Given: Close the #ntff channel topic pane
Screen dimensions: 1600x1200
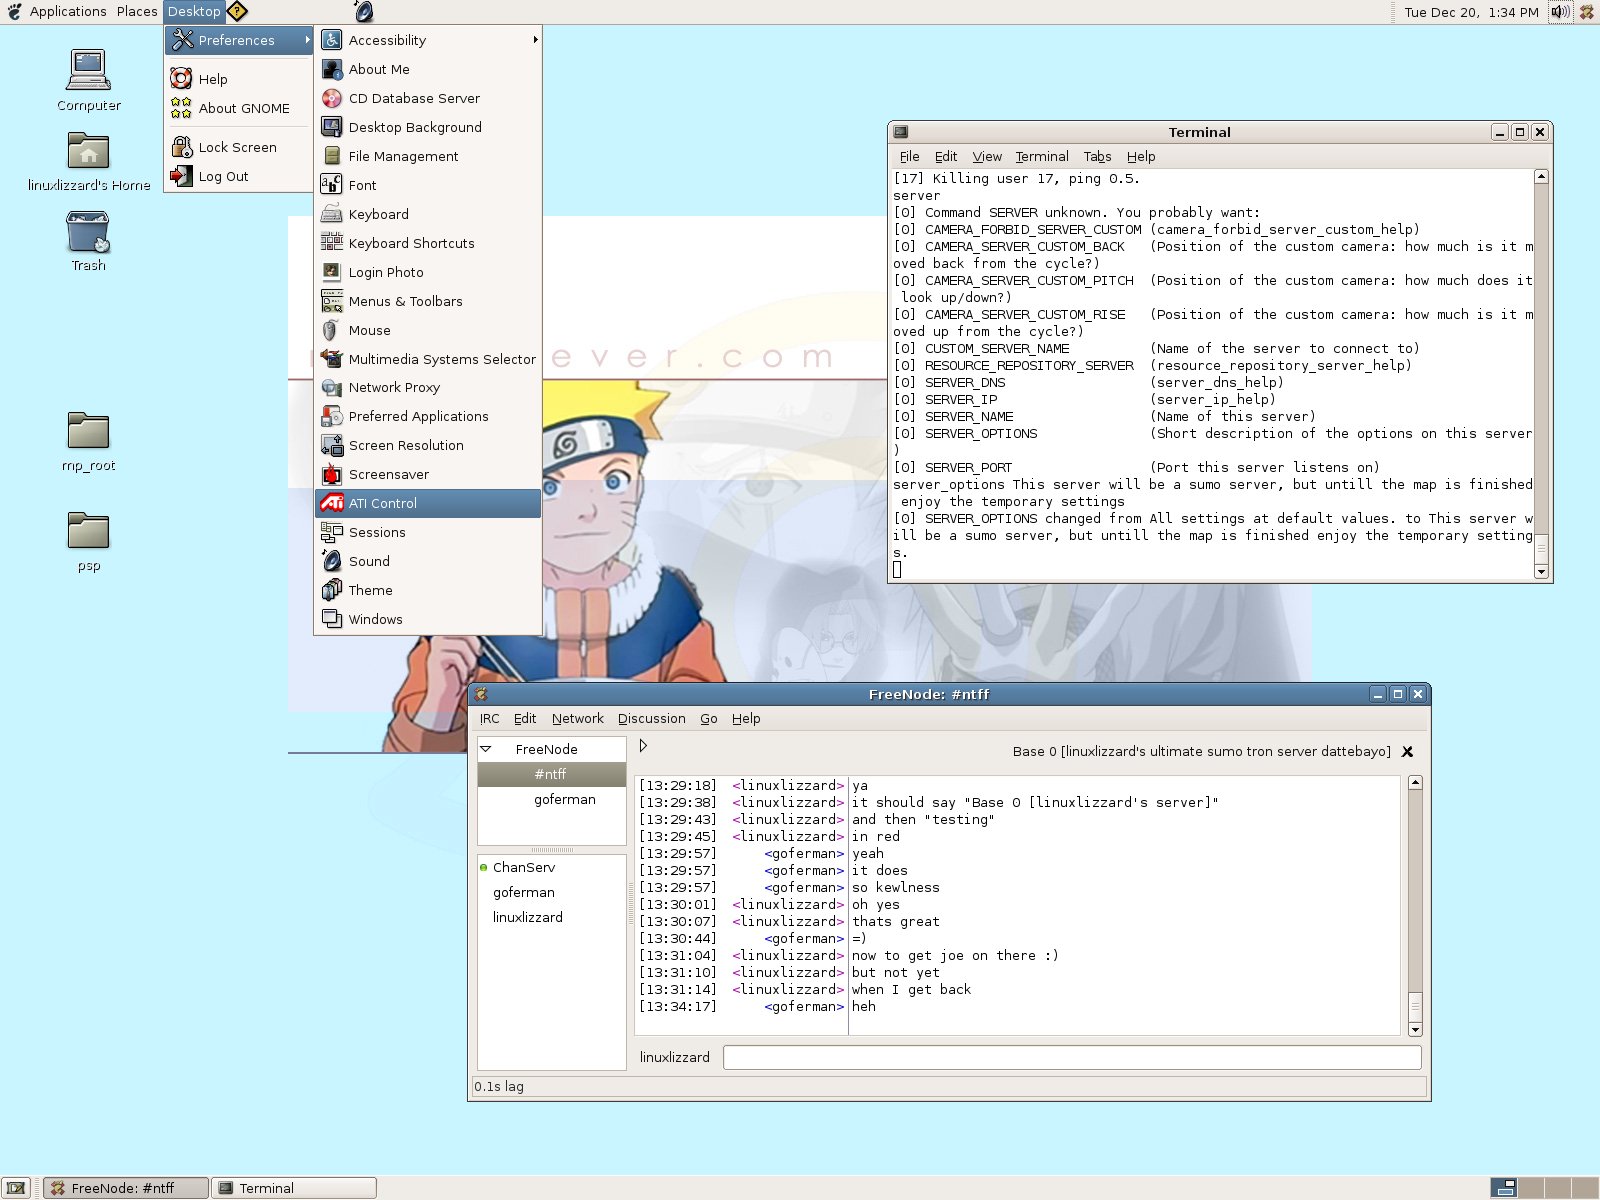Looking at the screenshot, I should [x=1407, y=752].
